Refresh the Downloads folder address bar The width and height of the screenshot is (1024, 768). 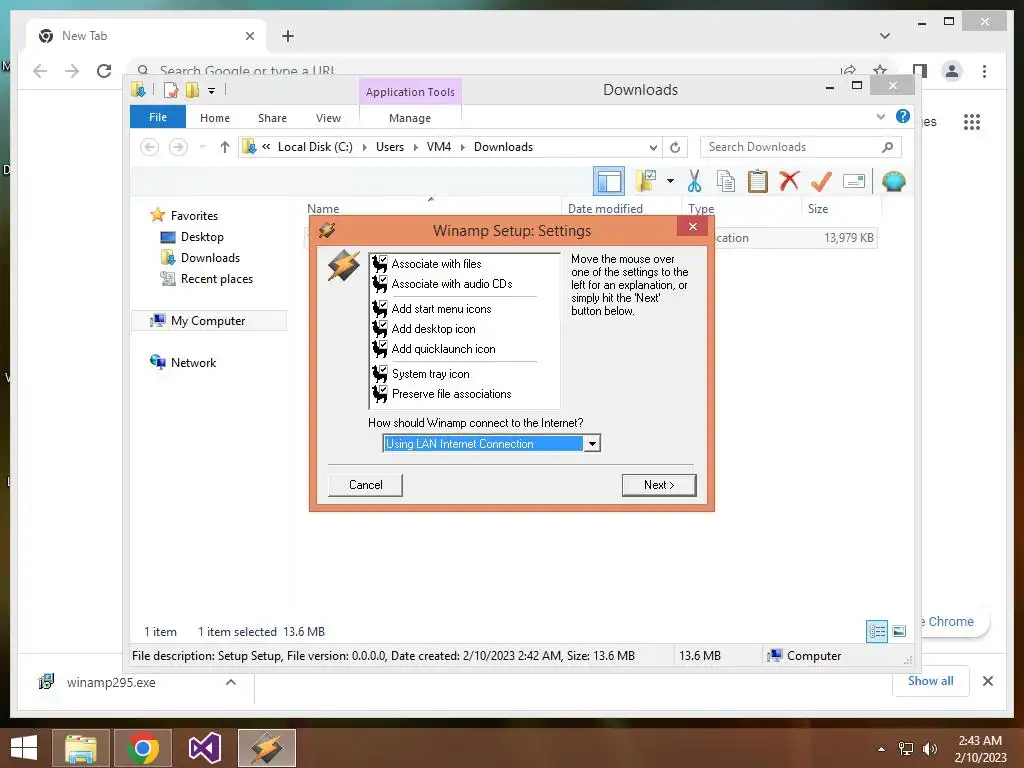pyautogui.click(x=675, y=148)
